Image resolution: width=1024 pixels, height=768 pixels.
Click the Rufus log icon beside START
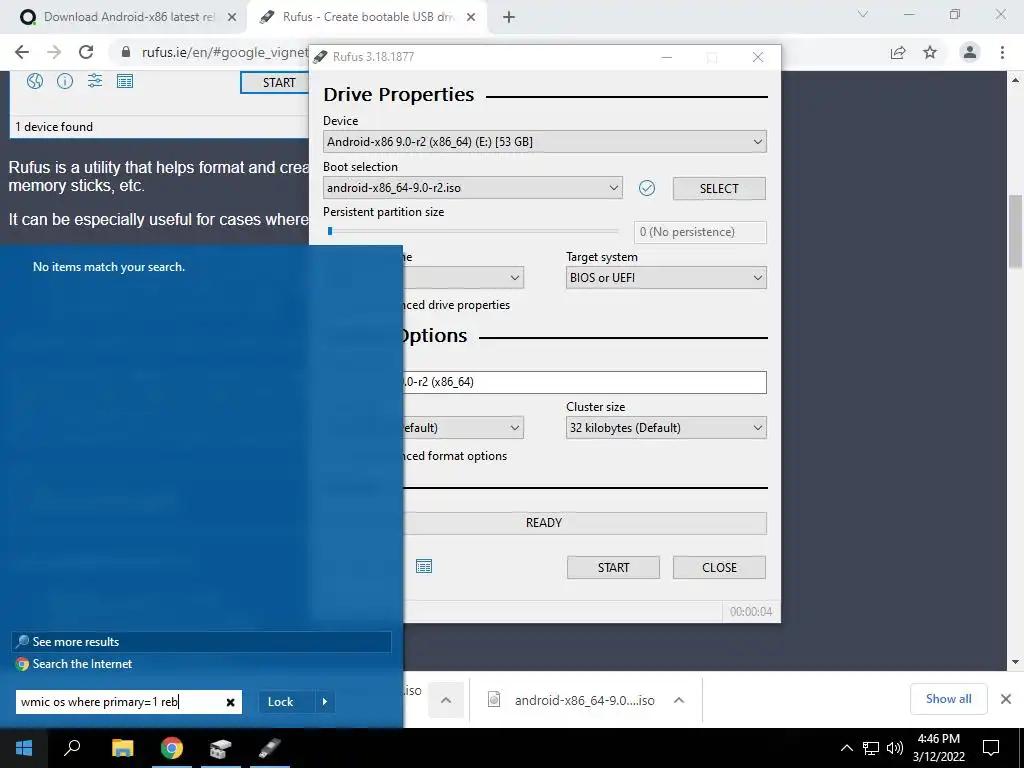point(424,566)
